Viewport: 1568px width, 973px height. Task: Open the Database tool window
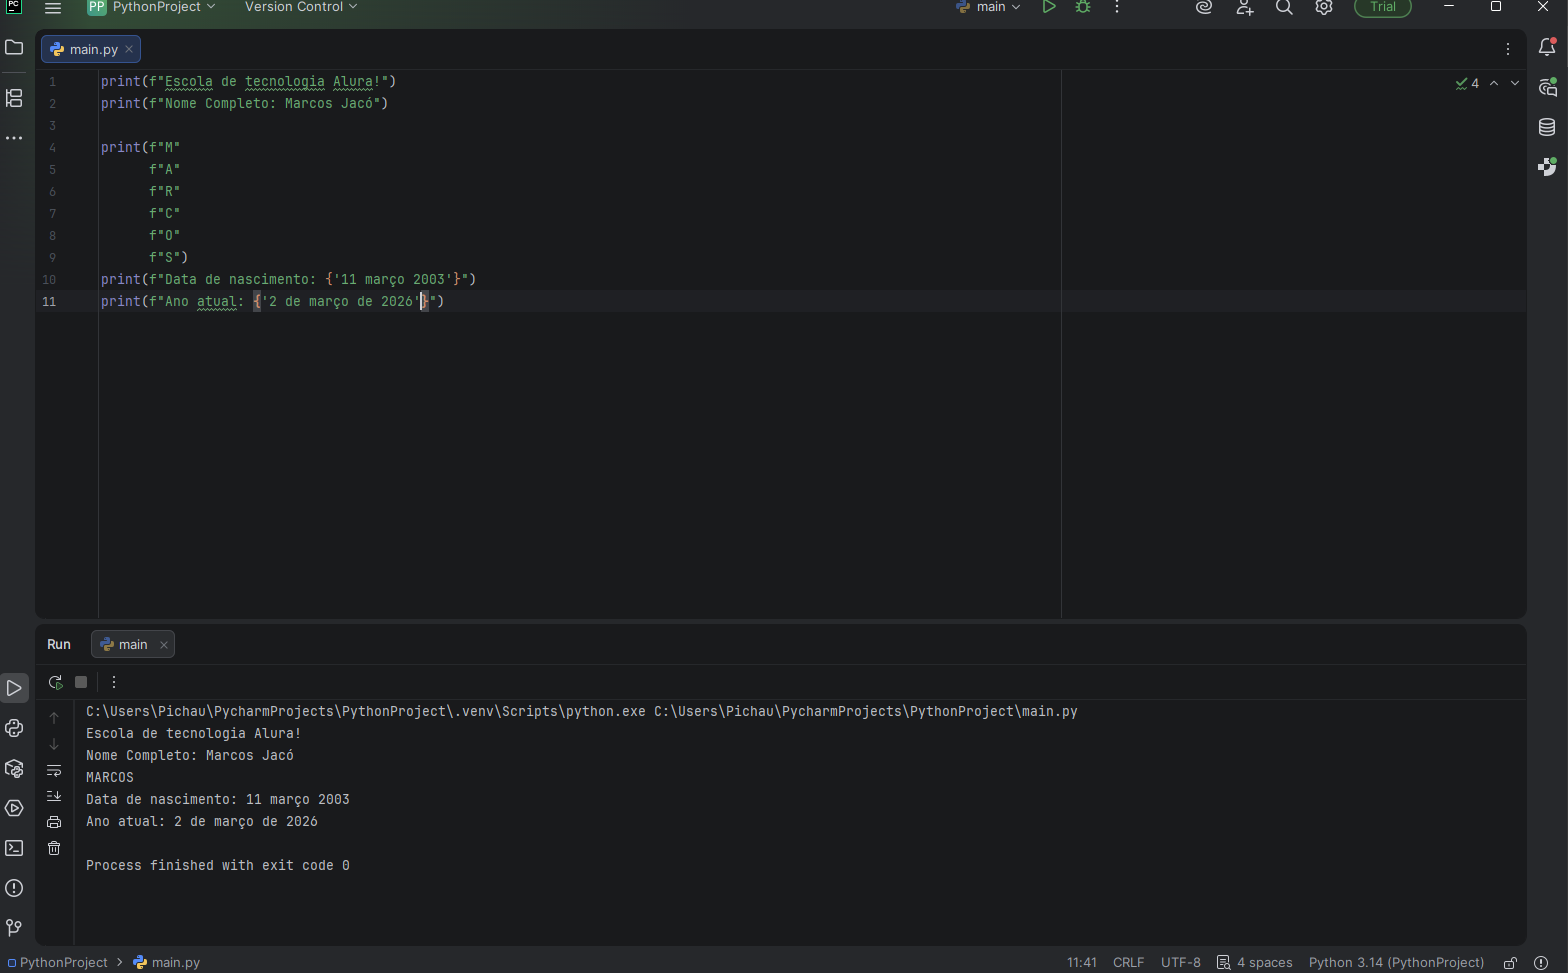(1547, 127)
